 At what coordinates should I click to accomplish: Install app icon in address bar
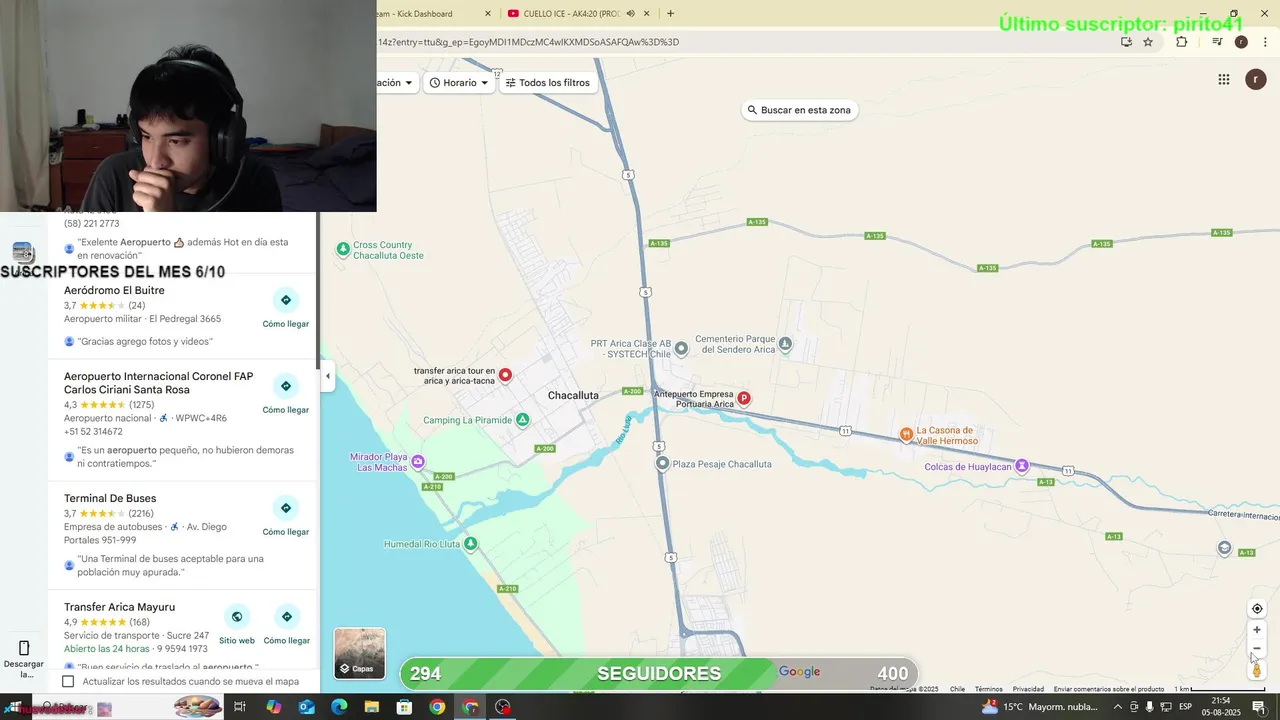(1126, 42)
